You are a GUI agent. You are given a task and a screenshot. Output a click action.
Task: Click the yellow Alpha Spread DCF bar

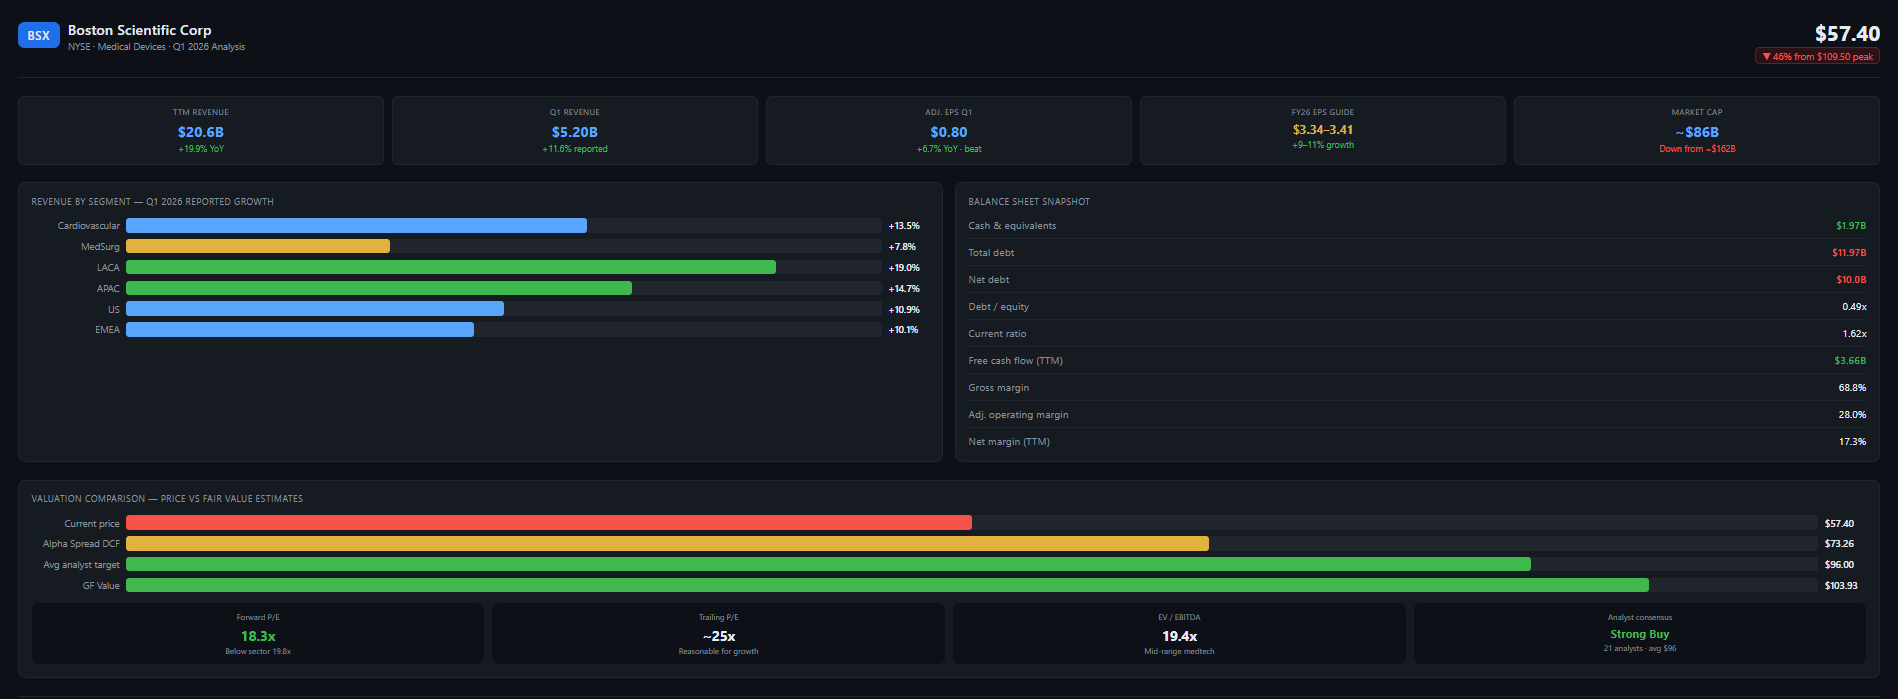(x=667, y=544)
